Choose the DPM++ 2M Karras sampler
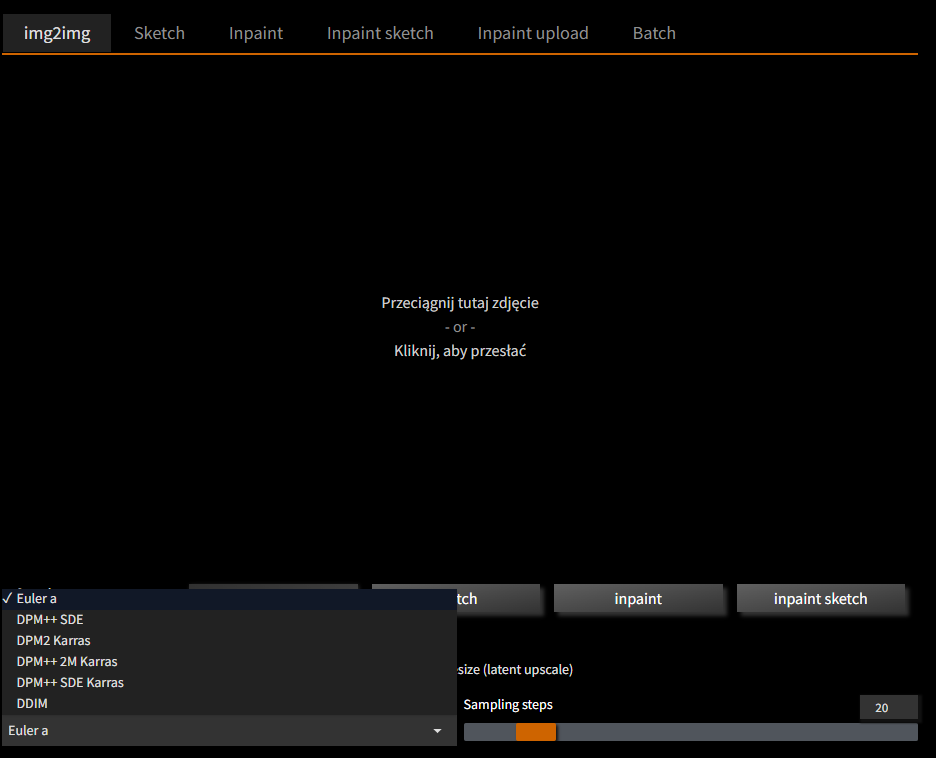This screenshot has height=758, width=936. coord(66,661)
